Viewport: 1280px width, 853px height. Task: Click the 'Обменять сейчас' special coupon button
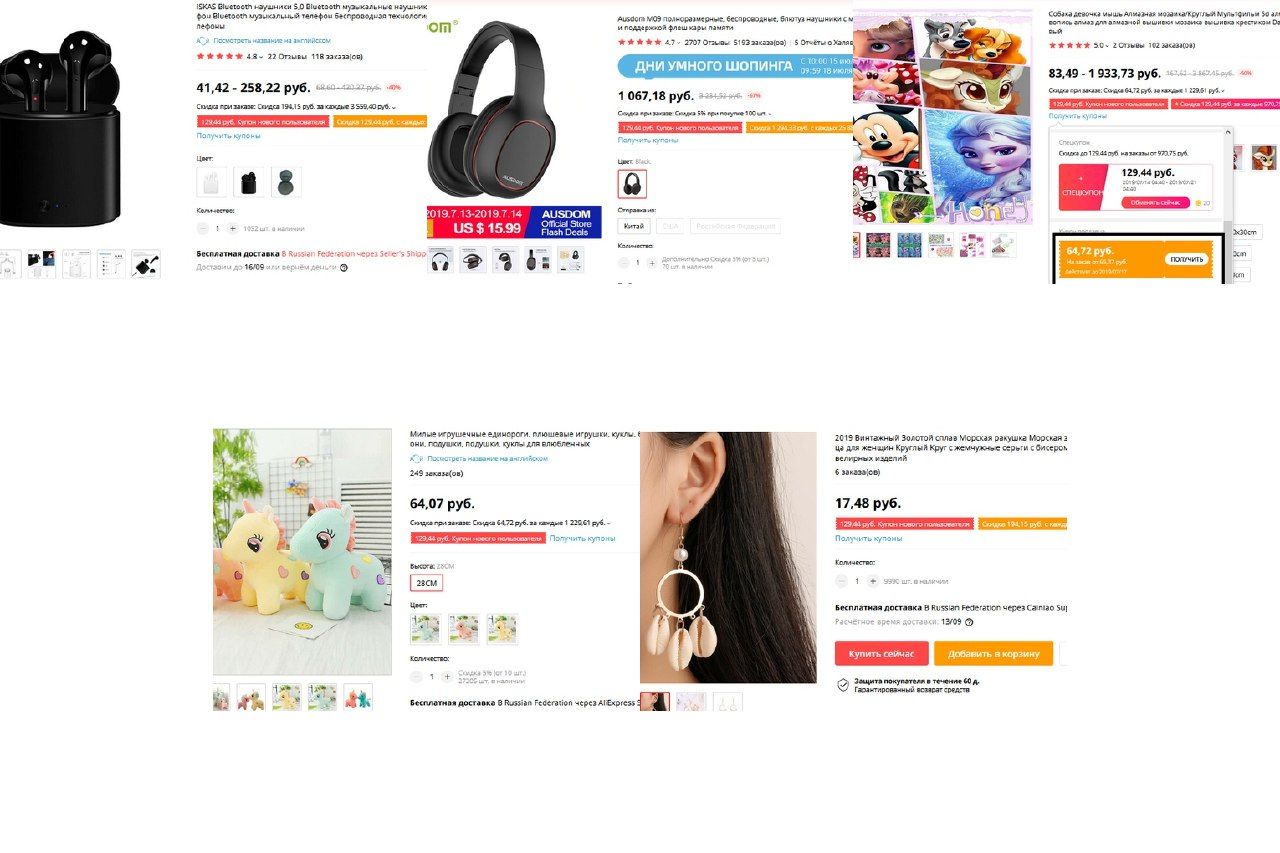pyautogui.click(x=1156, y=202)
